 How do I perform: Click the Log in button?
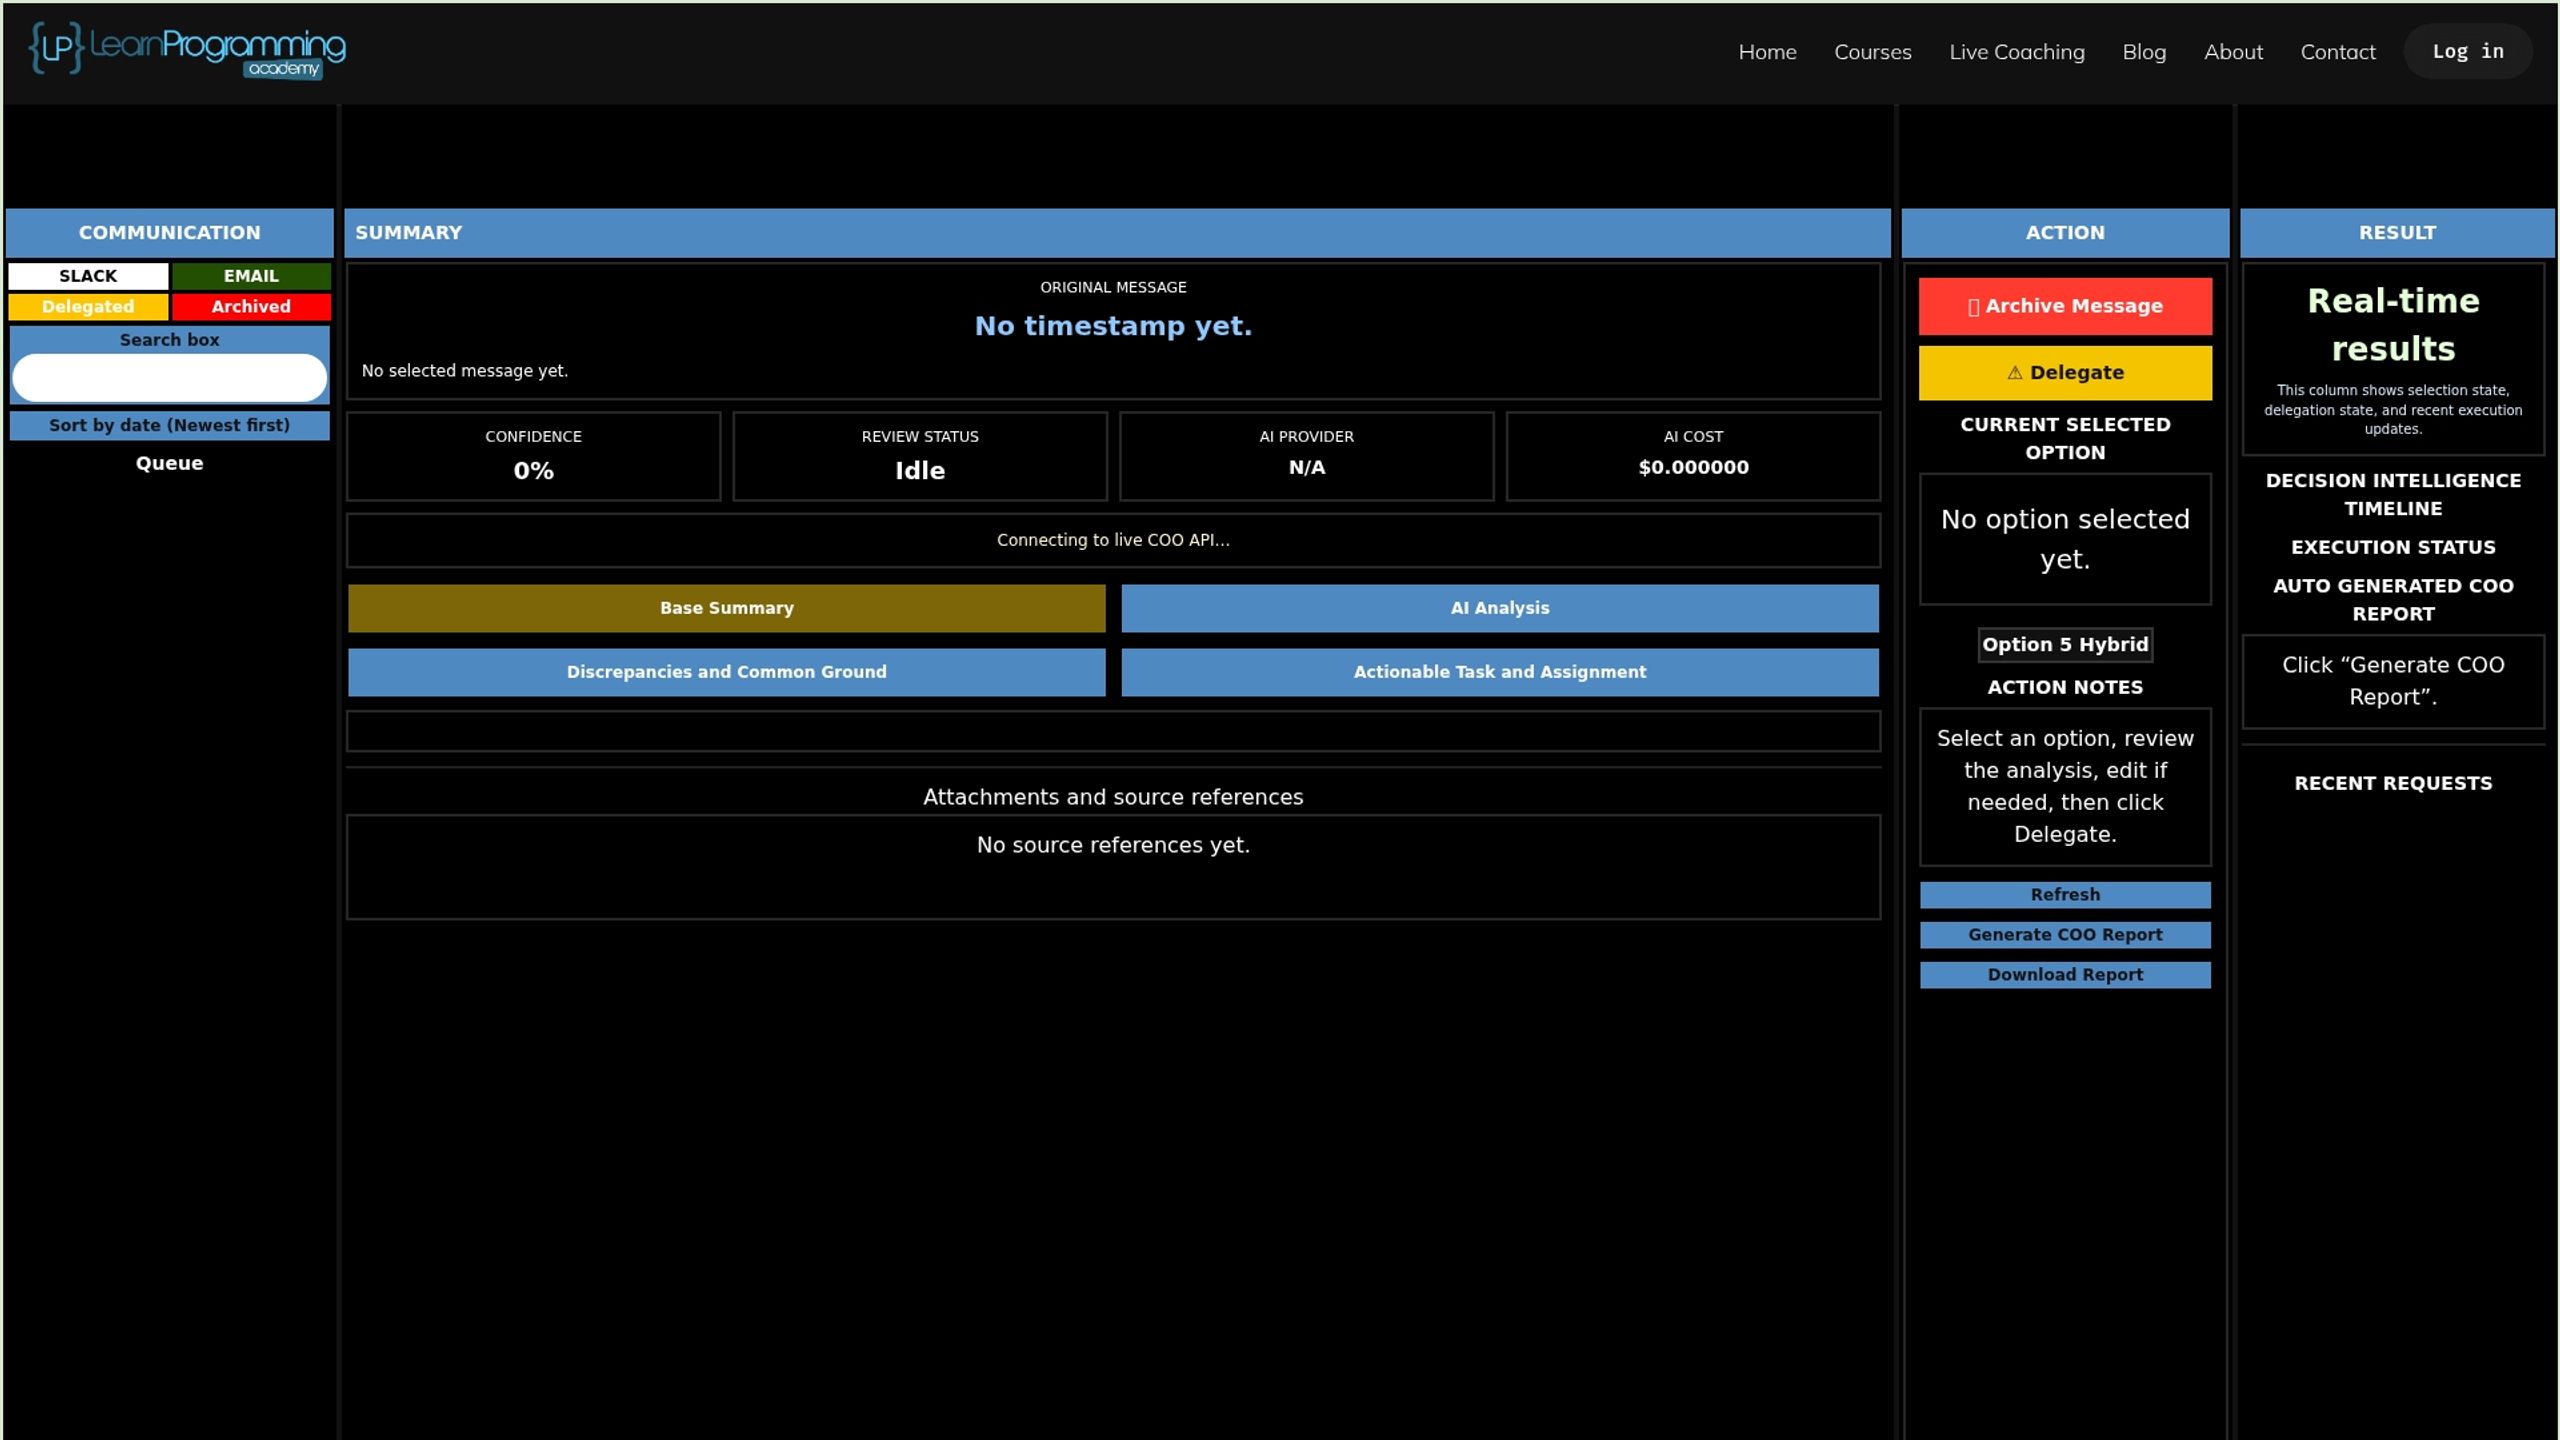(x=2468, y=51)
